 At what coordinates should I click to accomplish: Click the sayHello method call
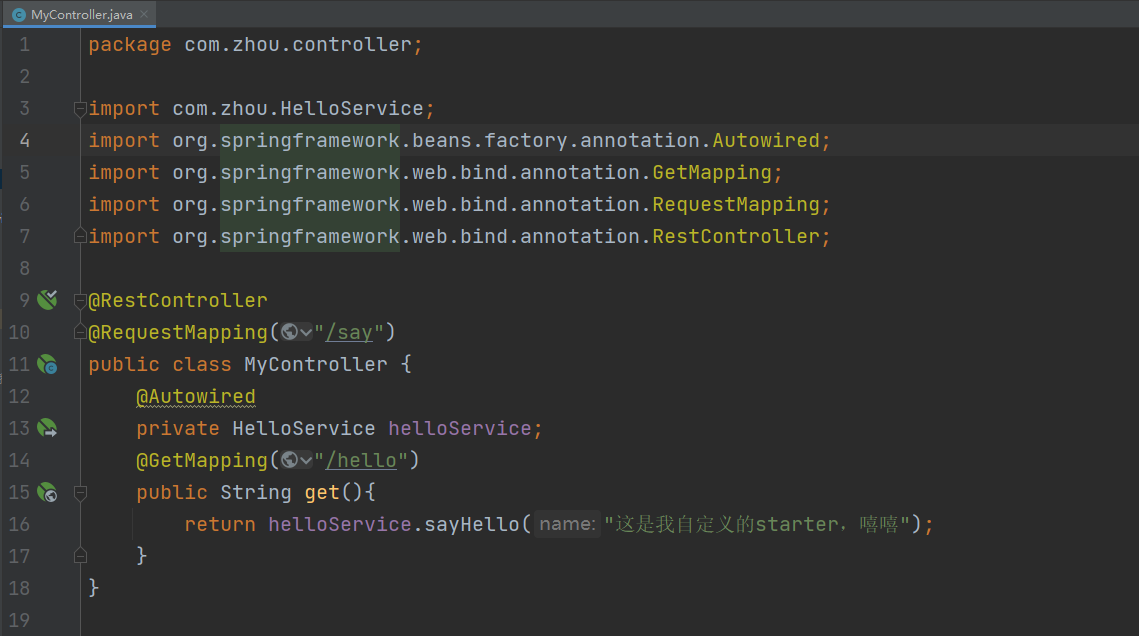(472, 524)
